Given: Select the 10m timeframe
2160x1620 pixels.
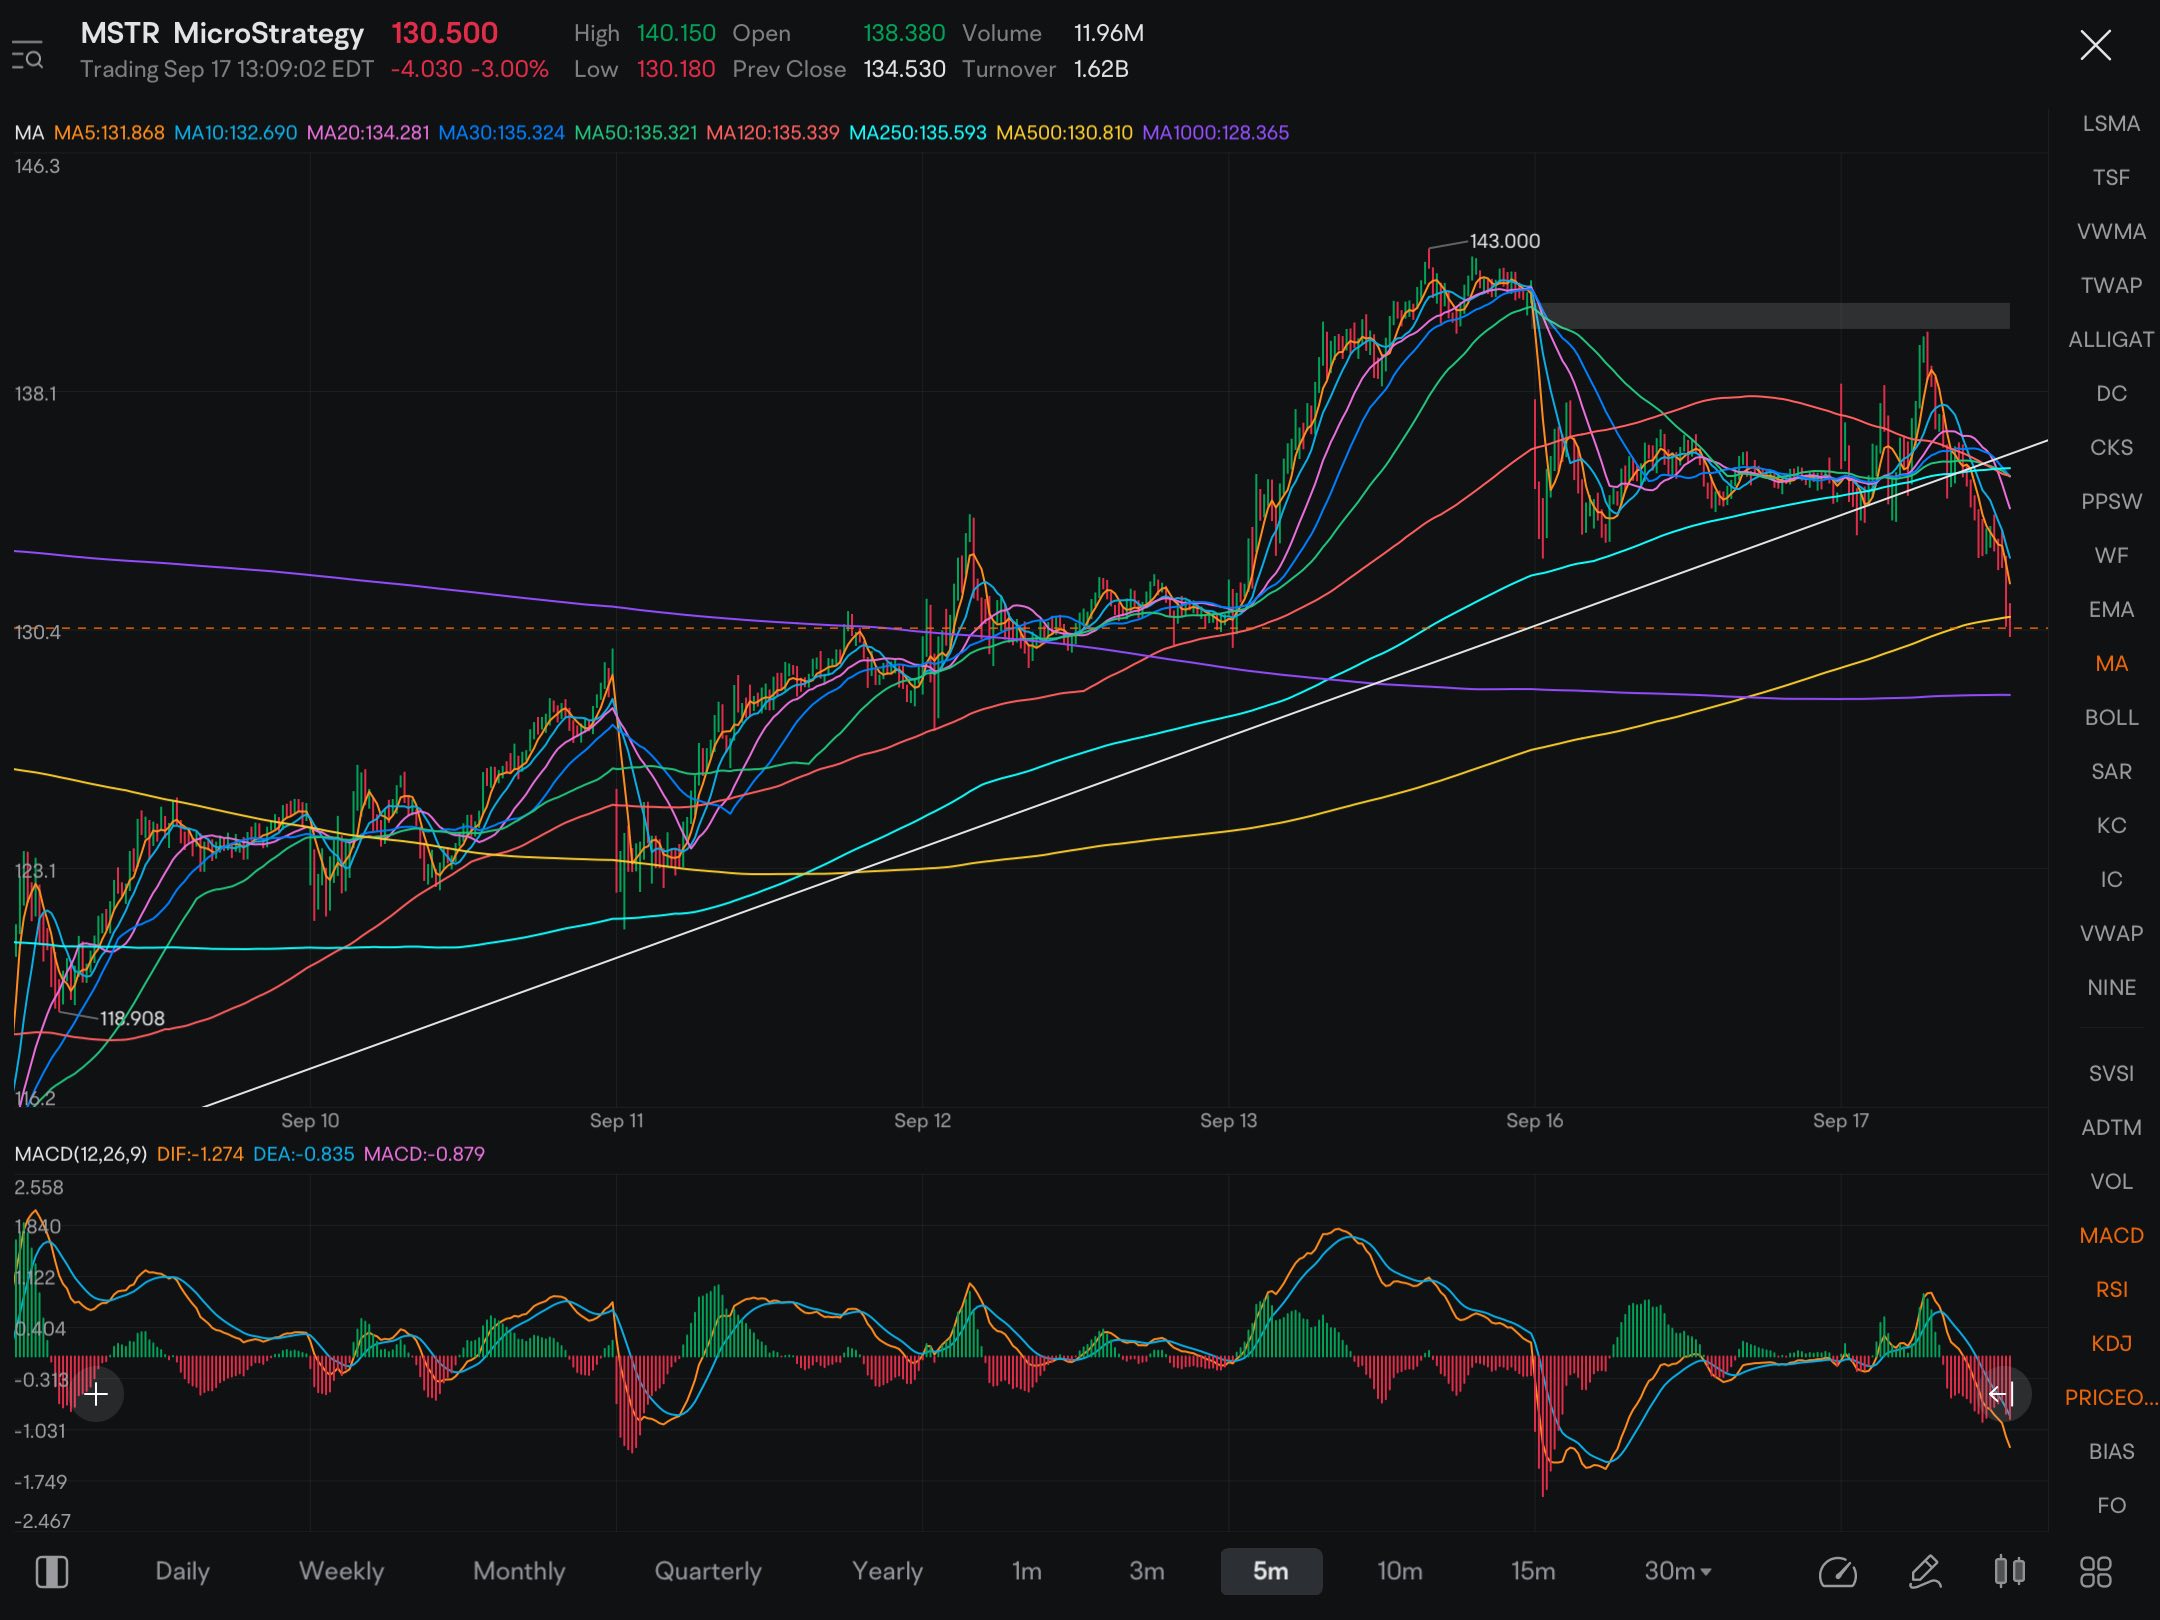Looking at the screenshot, I should click(1399, 1571).
